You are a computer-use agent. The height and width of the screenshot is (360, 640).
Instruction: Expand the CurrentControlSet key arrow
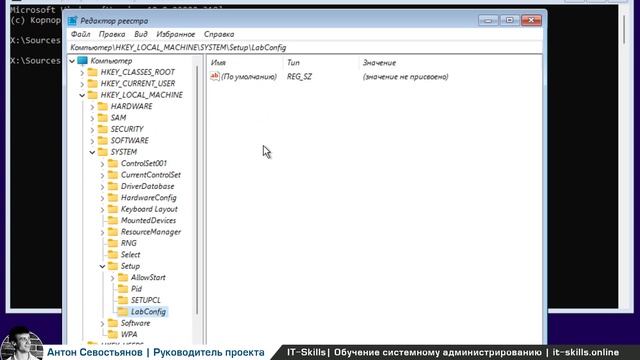[102, 175]
